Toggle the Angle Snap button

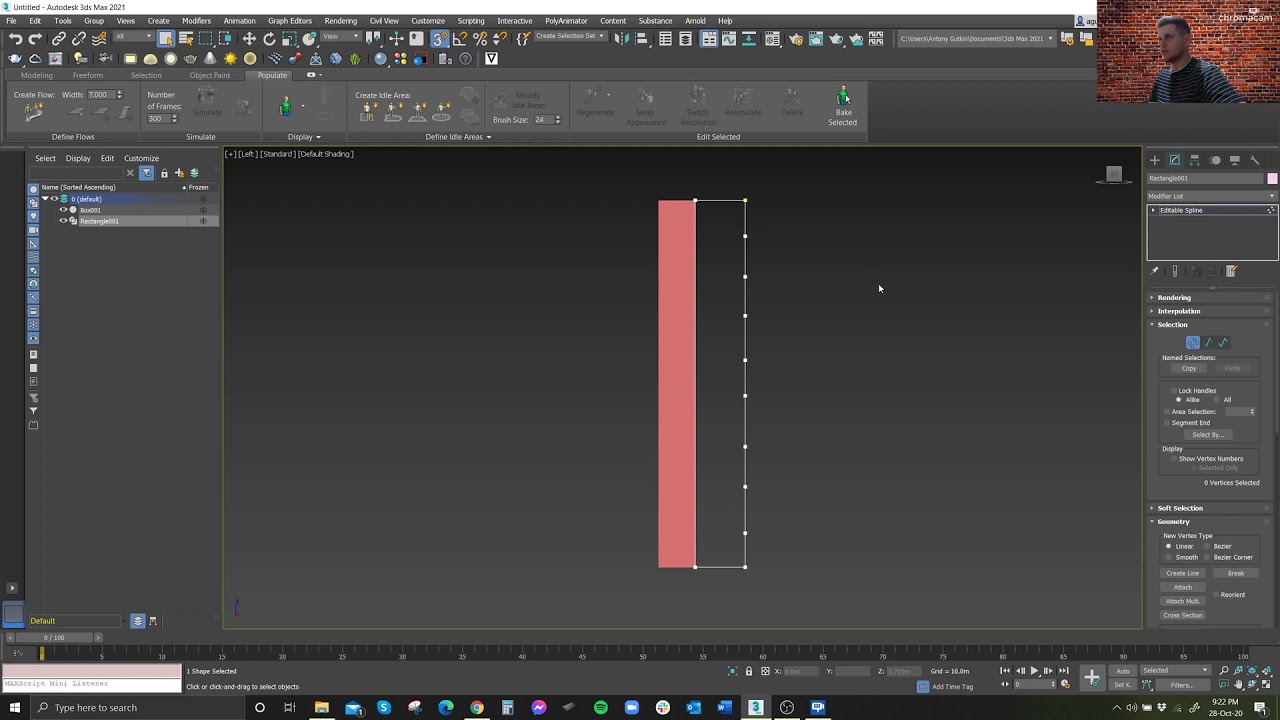pyautogui.click(x=460, y=39)
